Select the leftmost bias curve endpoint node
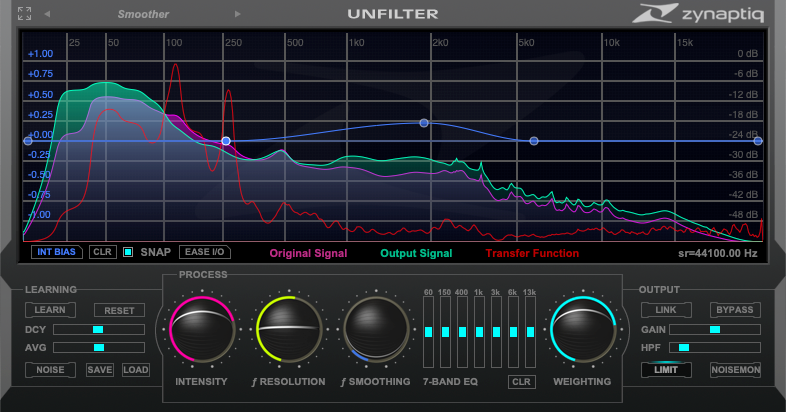786x412 pixels. coord(28,141)
